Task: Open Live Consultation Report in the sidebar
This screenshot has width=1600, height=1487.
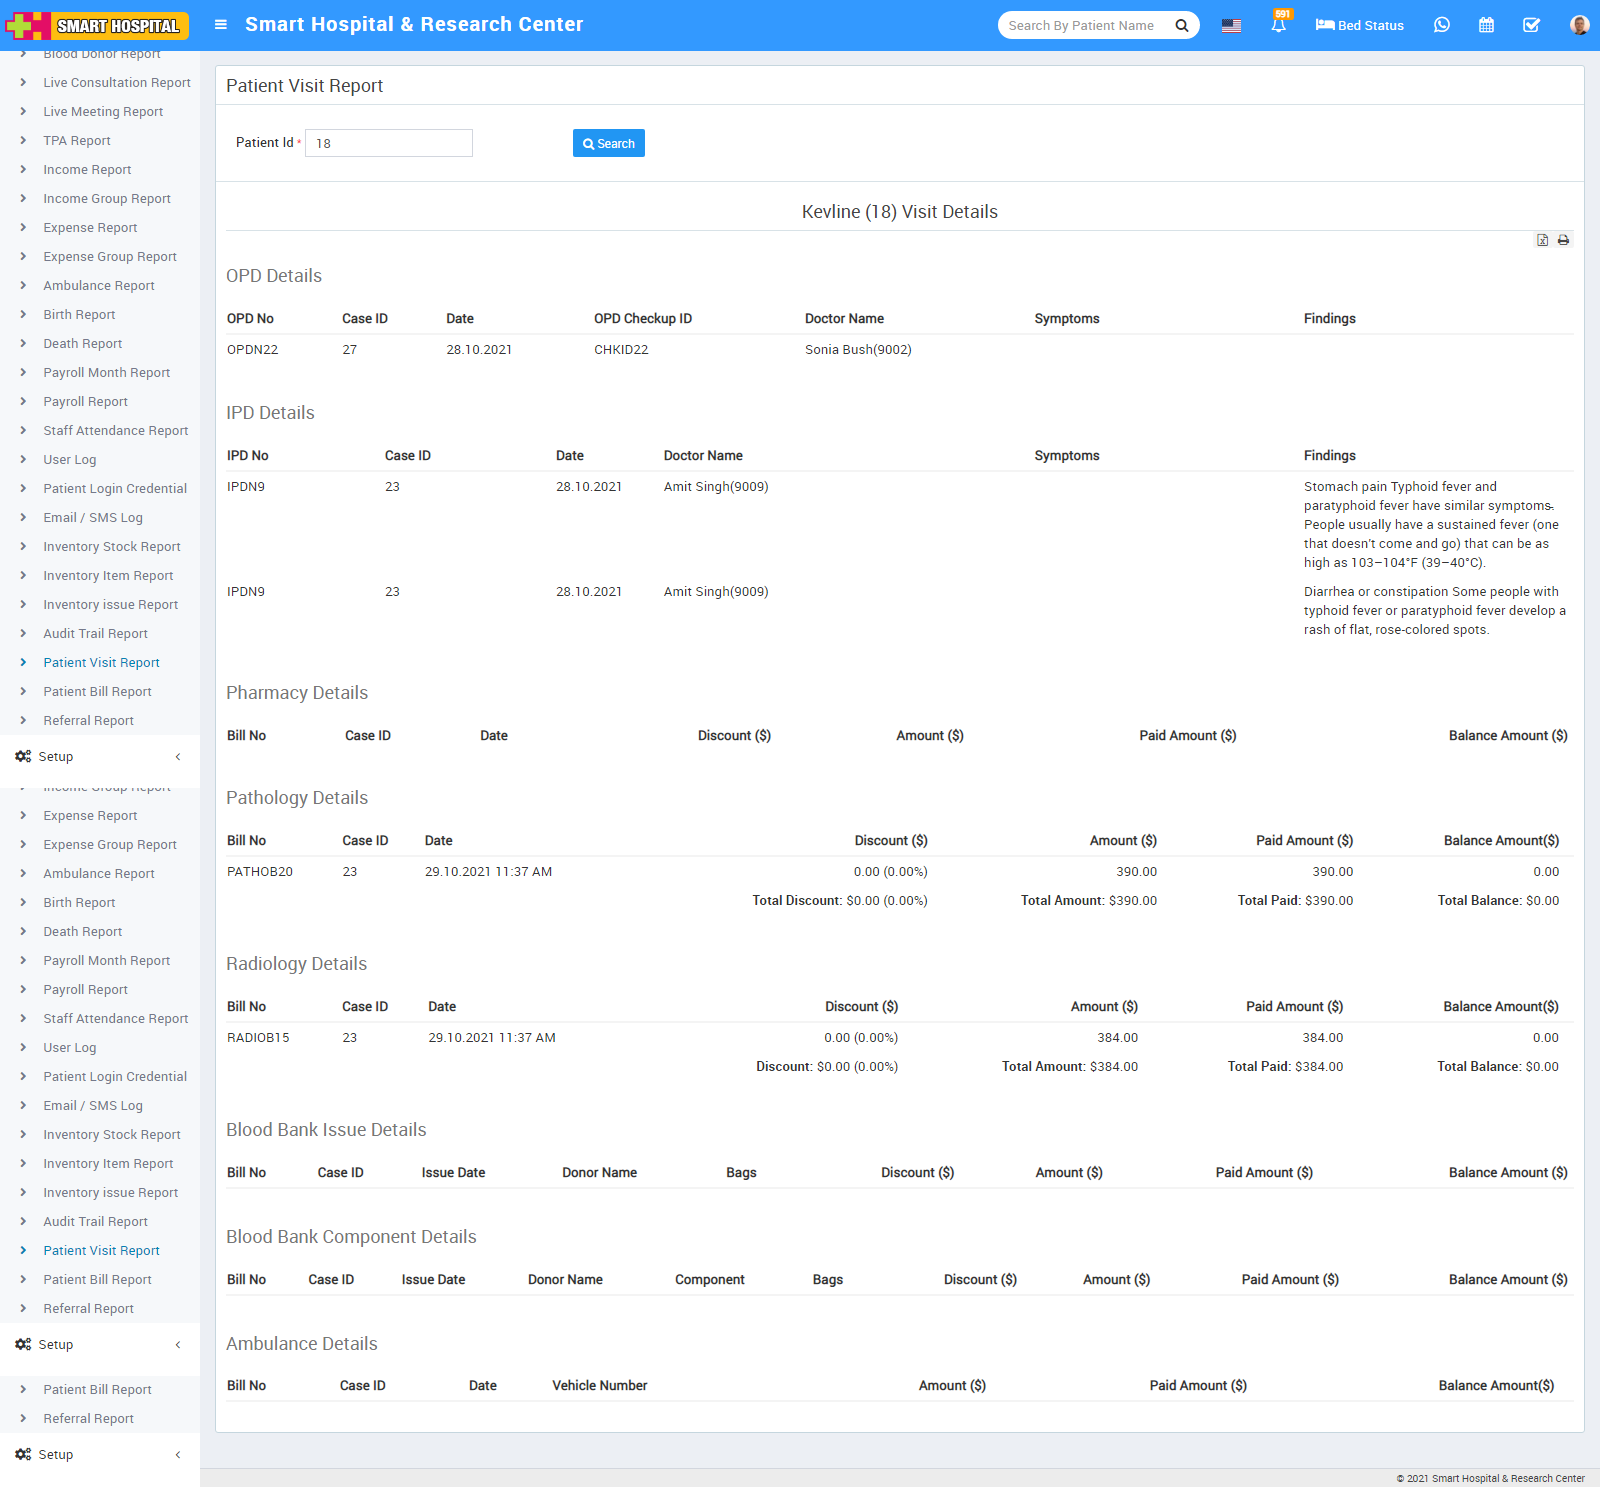Action: click(116, 83)
